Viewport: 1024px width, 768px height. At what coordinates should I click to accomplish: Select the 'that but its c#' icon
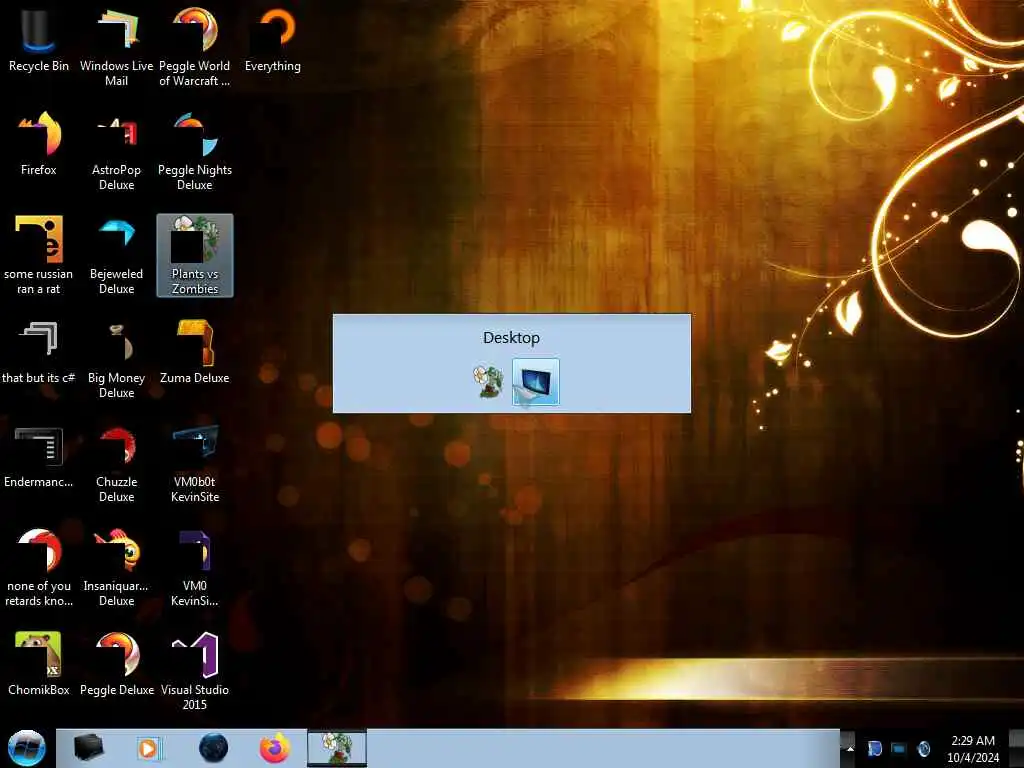(39, 353)
